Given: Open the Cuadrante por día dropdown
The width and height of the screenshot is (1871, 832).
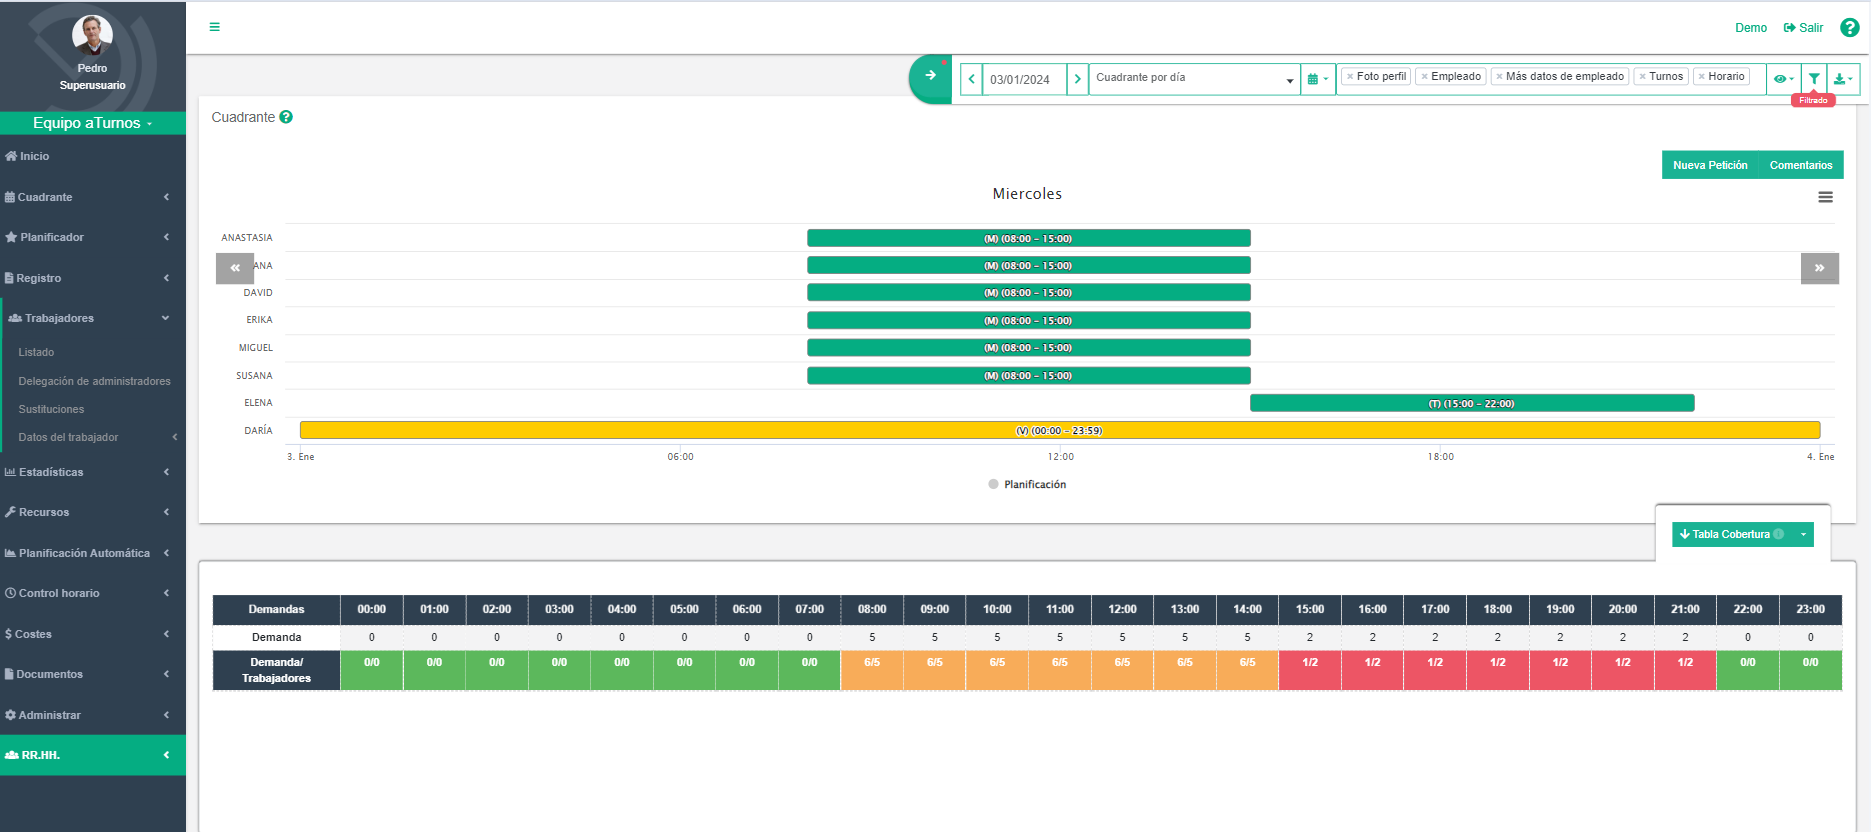Looking at the screenshot, I should tap(1194, 79).
